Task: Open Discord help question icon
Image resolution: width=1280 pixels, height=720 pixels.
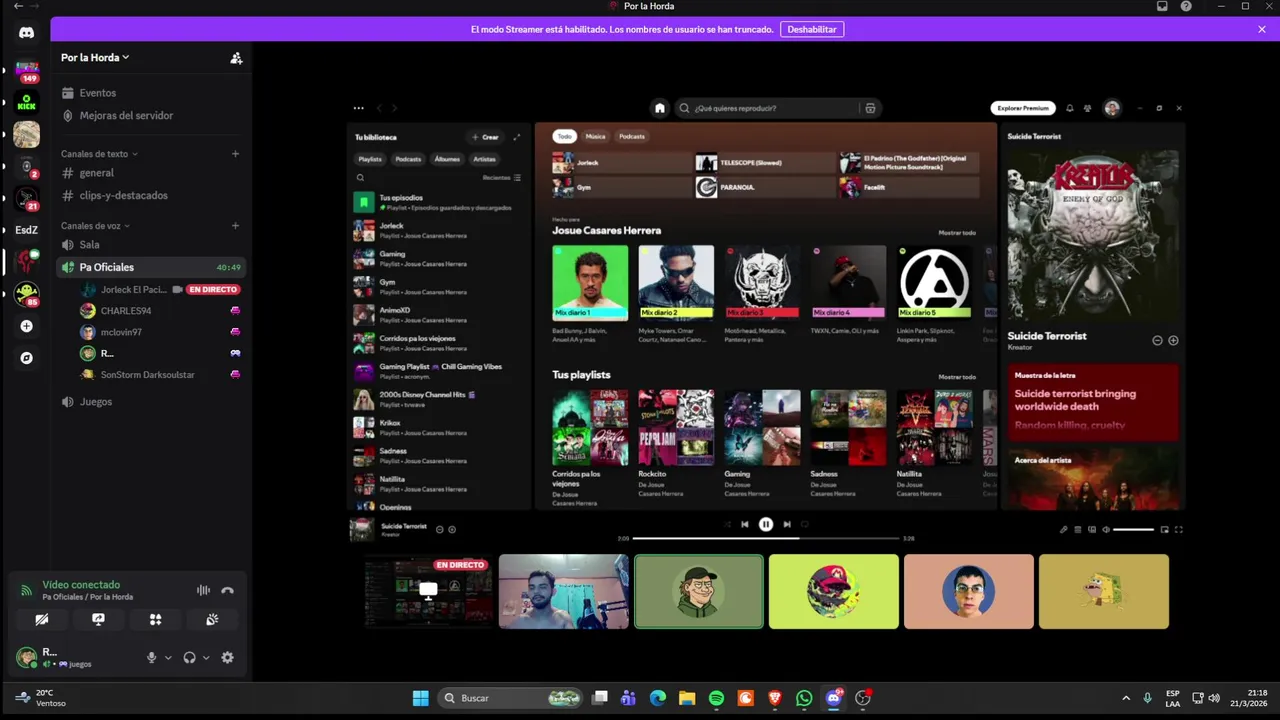Action: (1186, 6)
